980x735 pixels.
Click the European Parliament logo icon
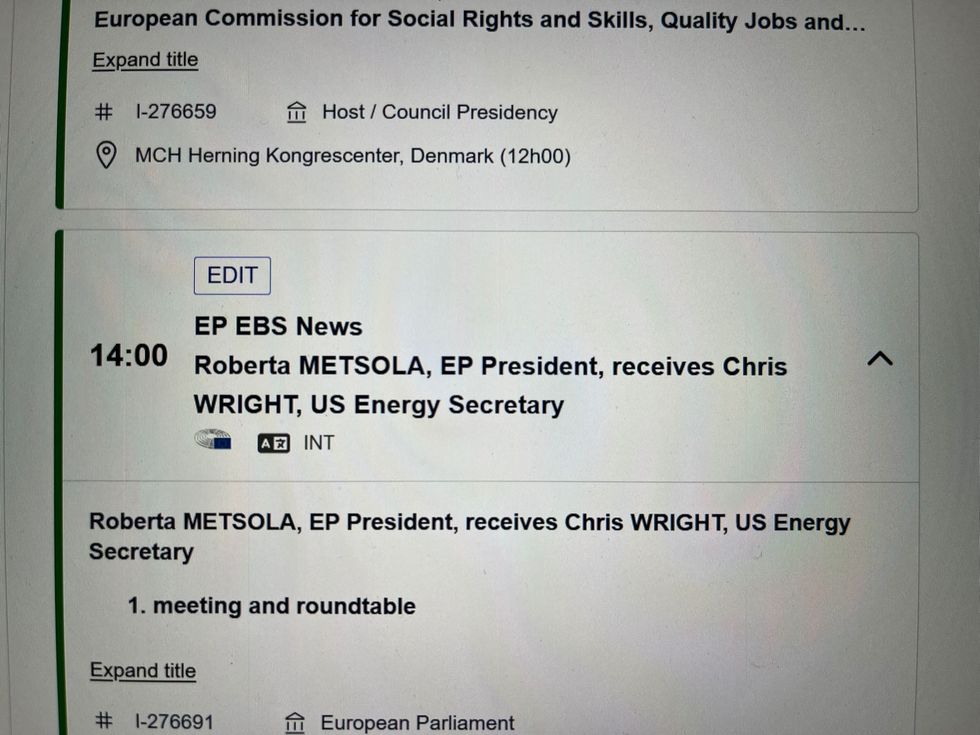tap(213, 441)
